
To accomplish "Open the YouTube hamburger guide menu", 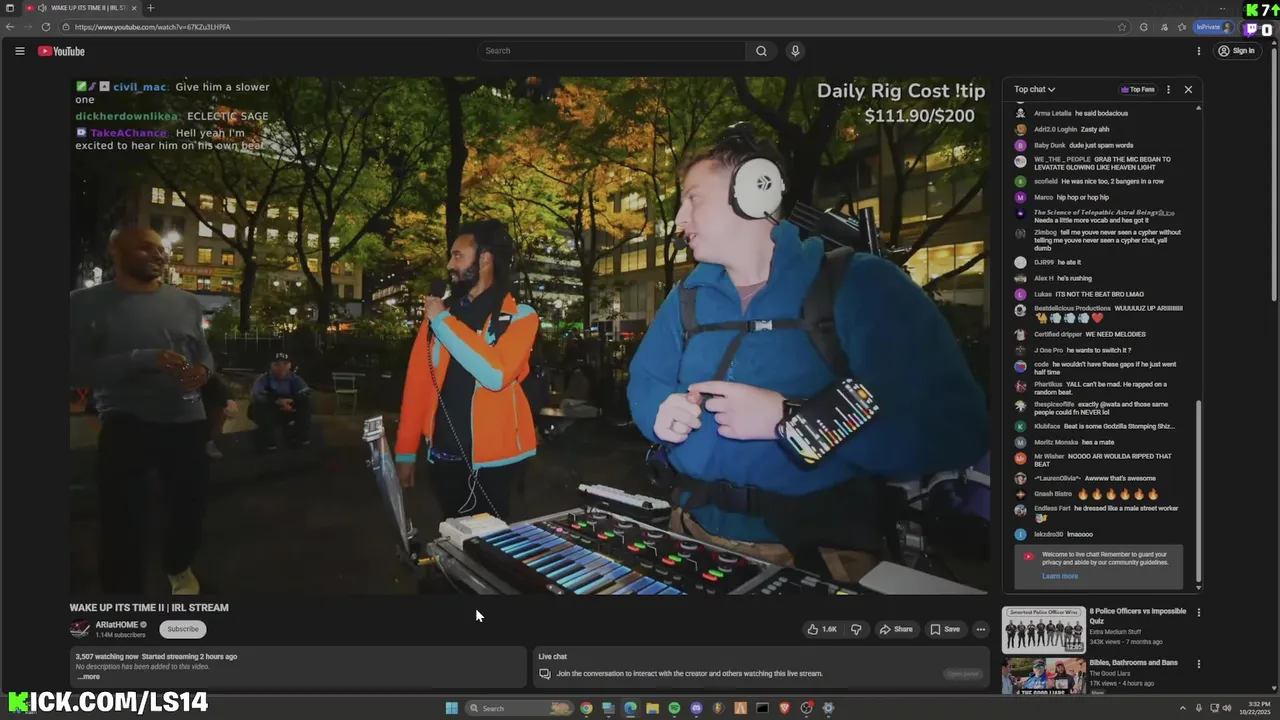I will tap(19, 51).
